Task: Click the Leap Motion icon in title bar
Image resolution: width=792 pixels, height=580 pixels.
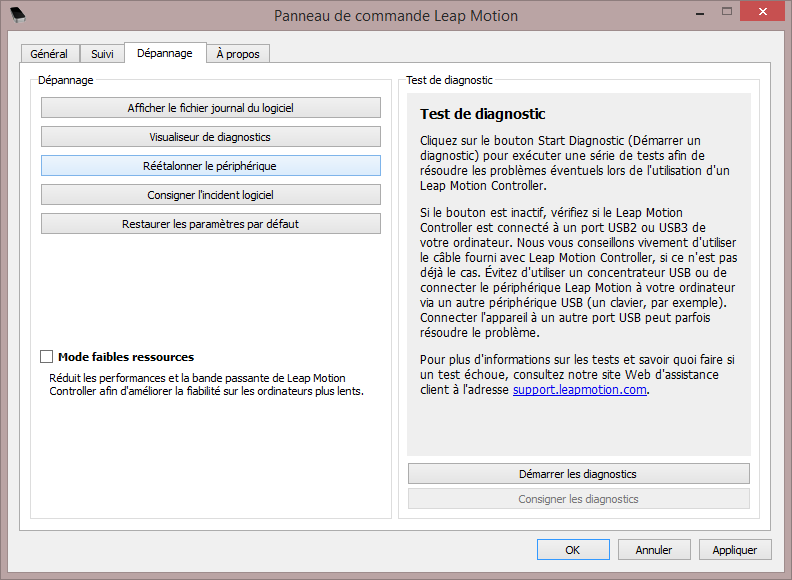Action: [18, 15]
